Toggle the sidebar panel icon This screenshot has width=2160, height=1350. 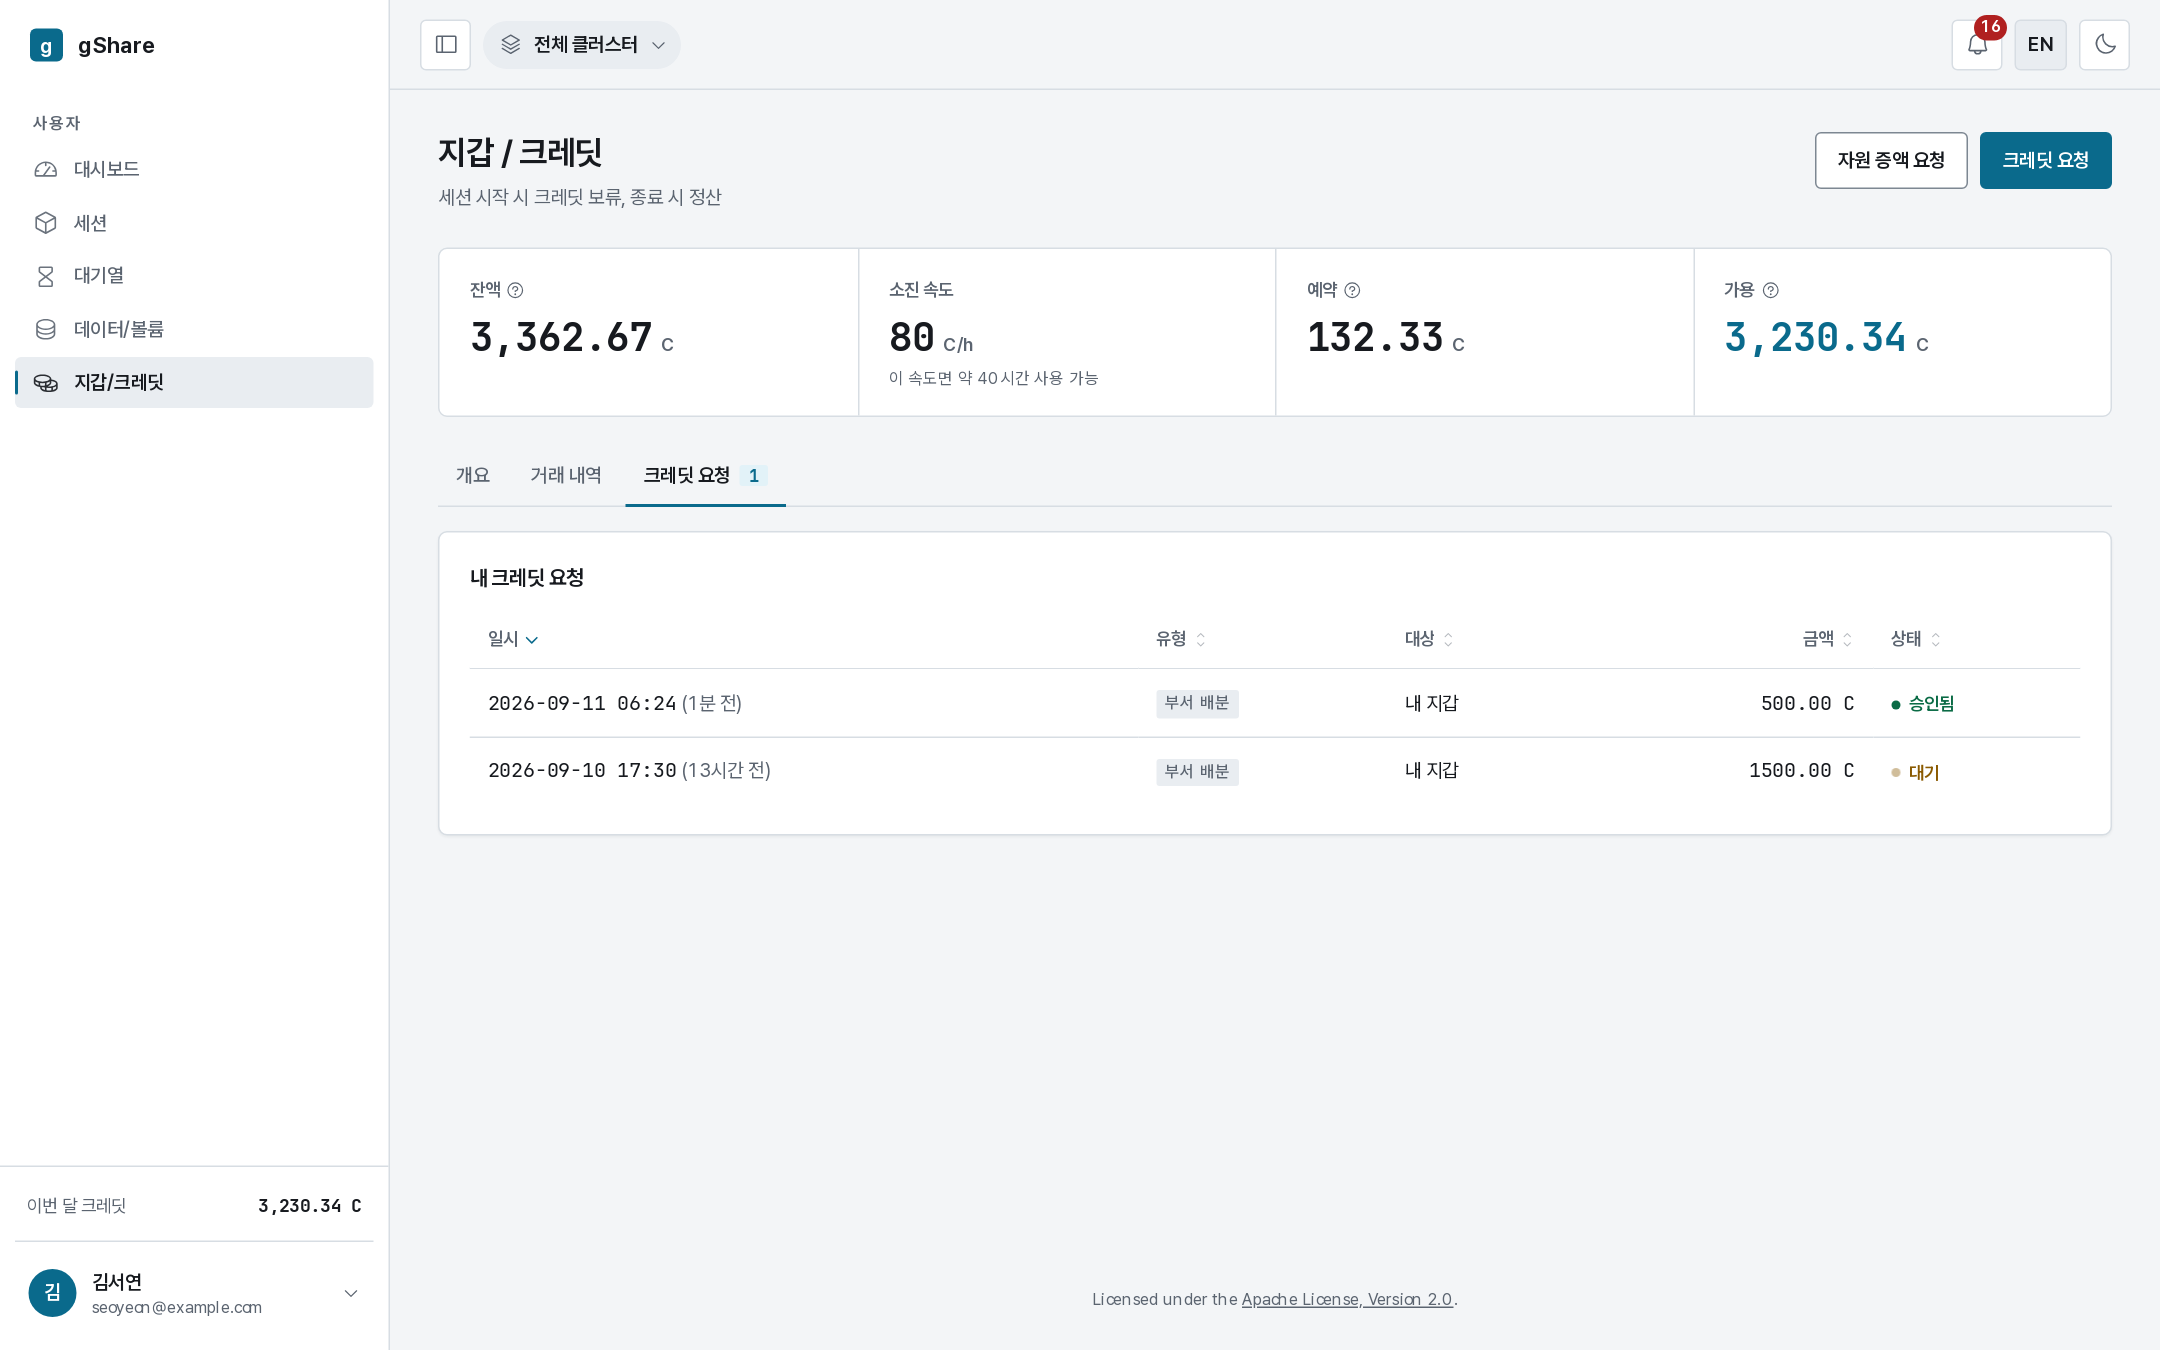click(446, 45)
